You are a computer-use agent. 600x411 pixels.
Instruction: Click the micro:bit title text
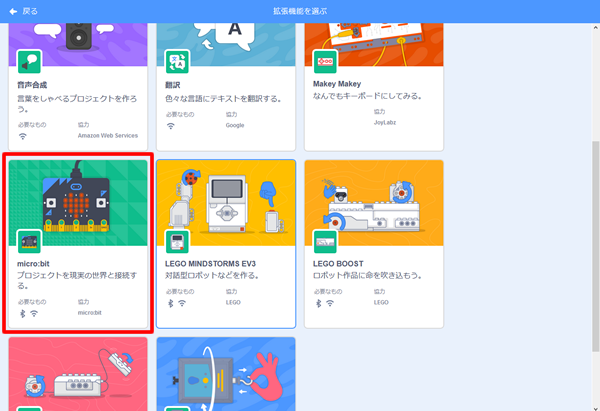[x=33, y=264]
